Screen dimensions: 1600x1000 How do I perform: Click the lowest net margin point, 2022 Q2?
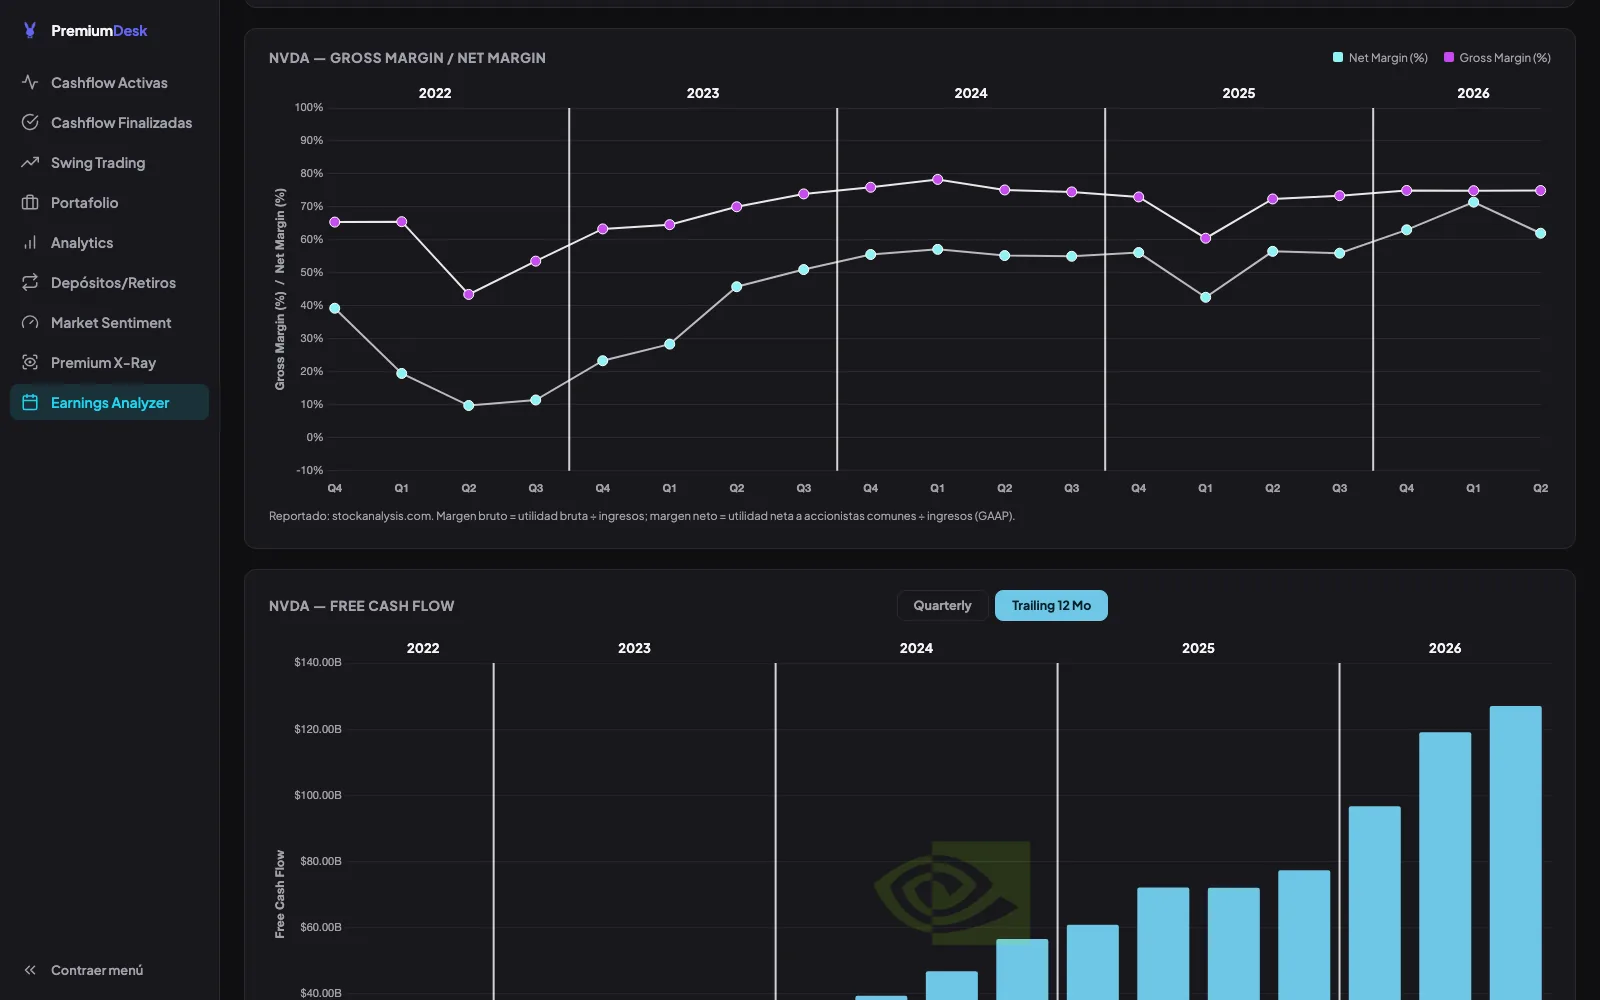pos(469,406)
